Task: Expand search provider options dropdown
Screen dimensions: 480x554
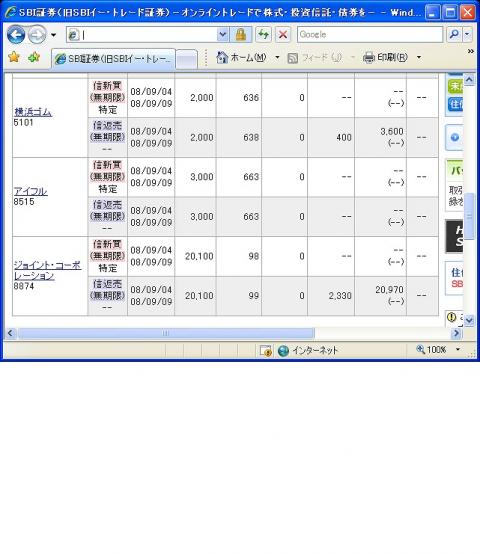Action: (x=468, y=35)
